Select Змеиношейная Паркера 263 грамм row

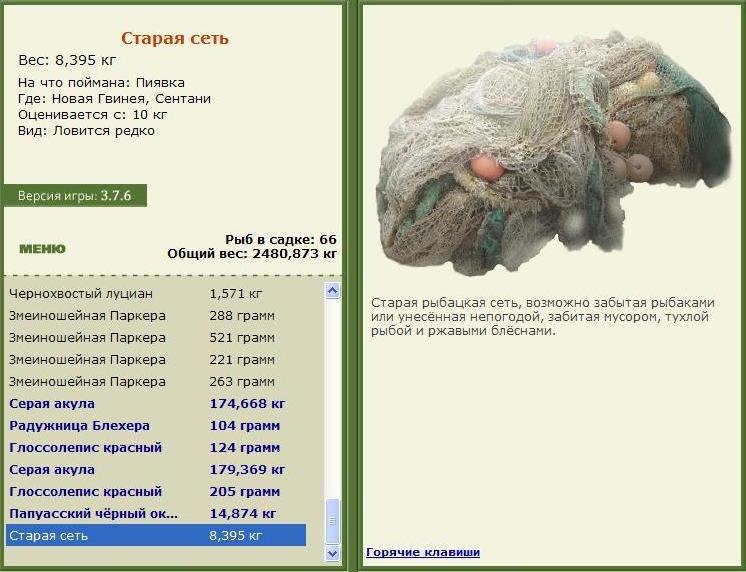point(156,381)
